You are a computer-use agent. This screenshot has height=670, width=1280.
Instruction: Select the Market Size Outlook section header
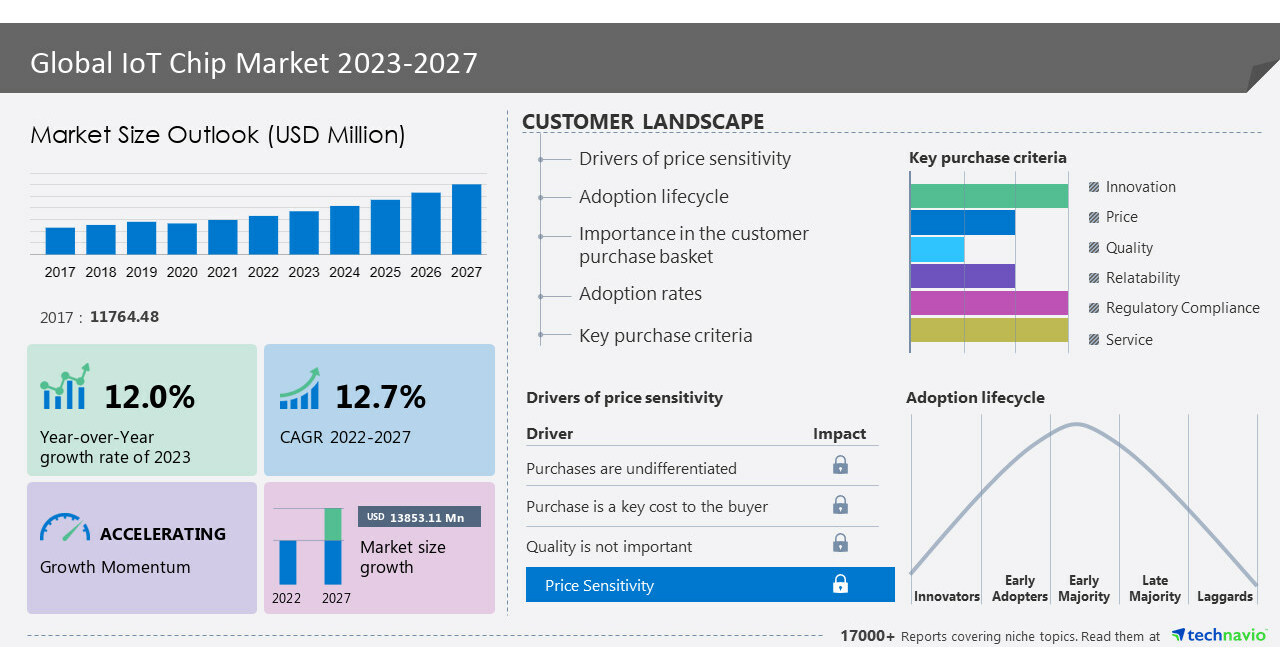point(216,135)
